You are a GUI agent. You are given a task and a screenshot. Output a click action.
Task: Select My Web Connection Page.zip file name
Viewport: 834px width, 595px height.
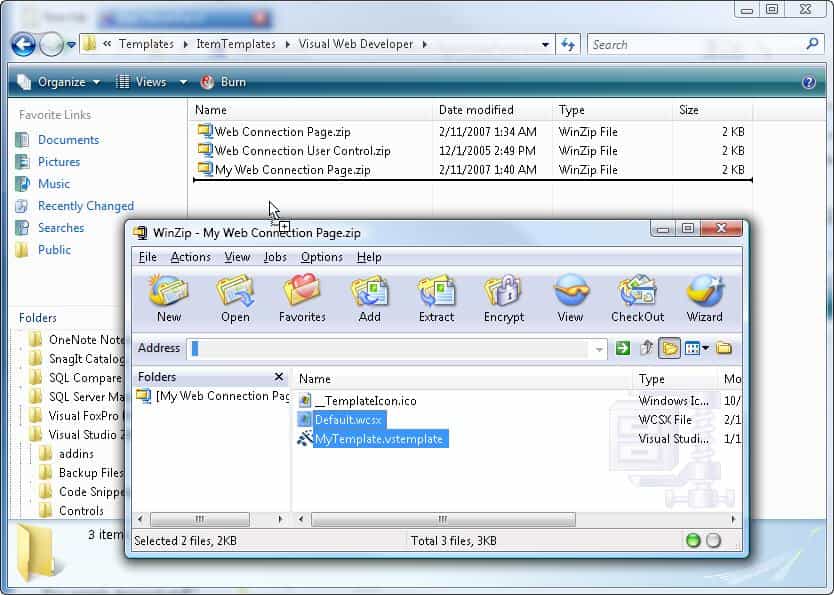(292, 170)
